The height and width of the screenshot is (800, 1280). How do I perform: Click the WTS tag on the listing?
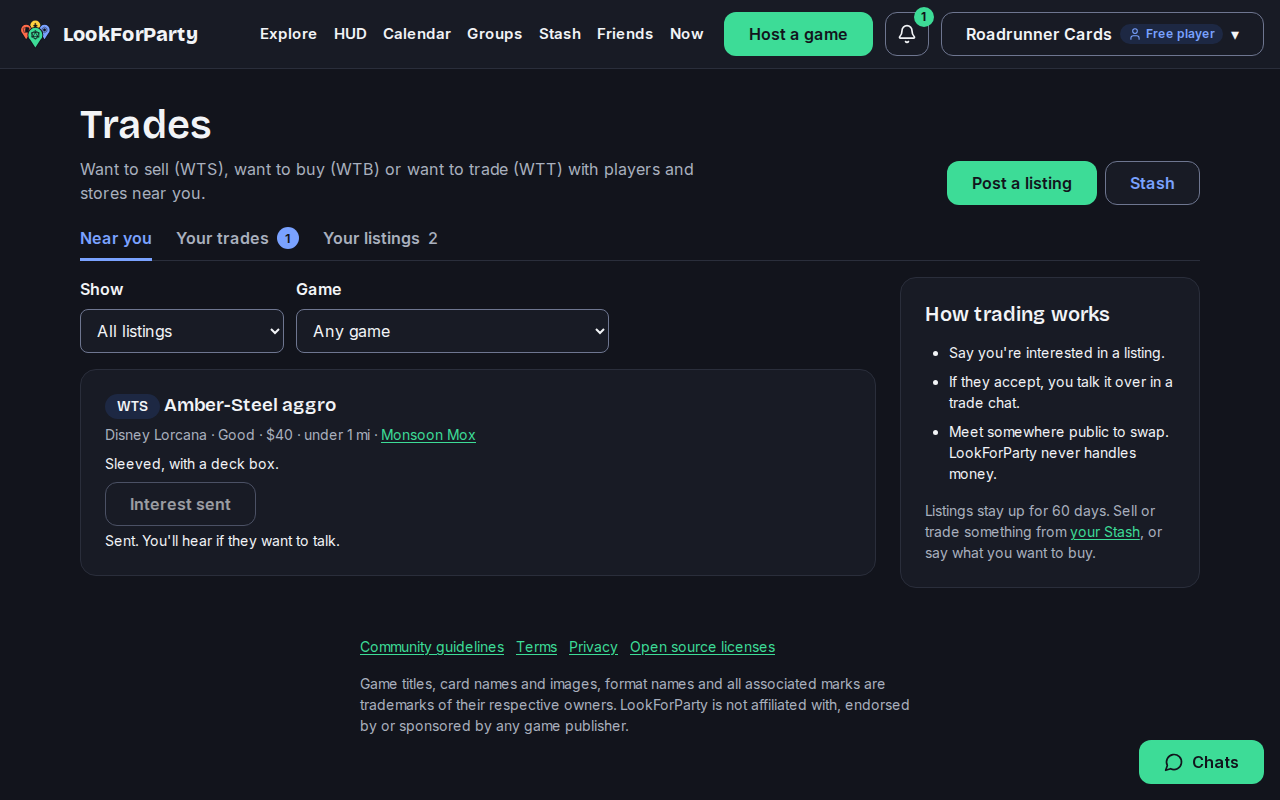click(132, 406)
